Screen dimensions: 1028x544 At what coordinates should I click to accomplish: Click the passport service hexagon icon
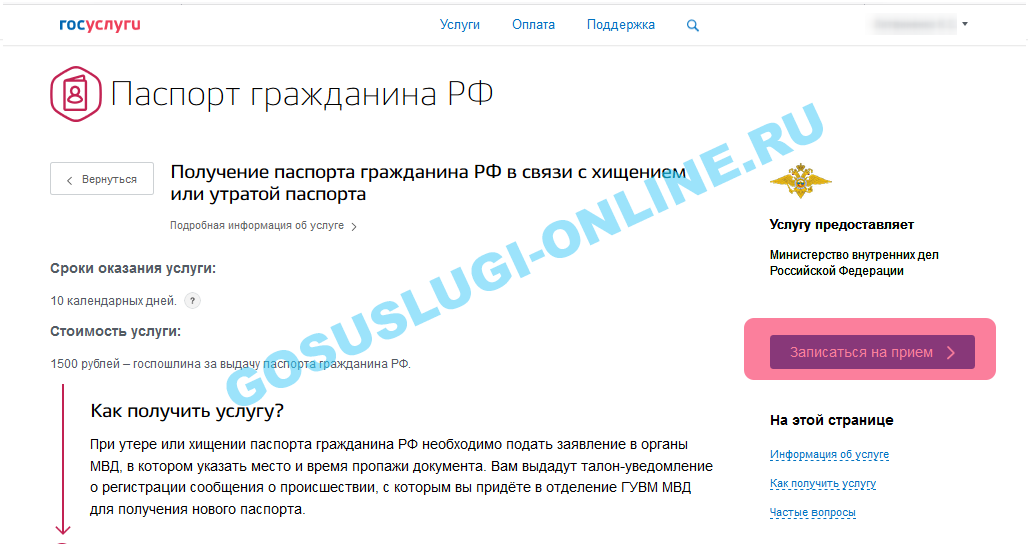point(76,94)
